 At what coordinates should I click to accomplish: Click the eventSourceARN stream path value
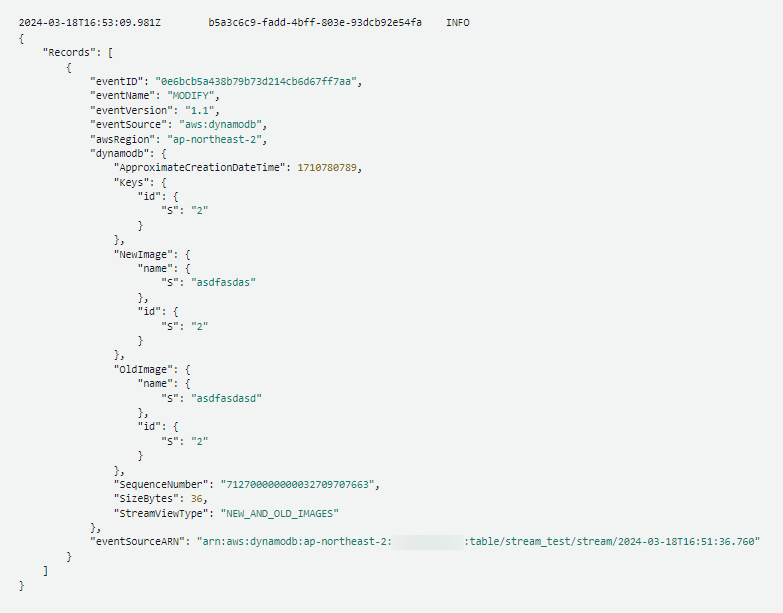click(x=611, y=542)
